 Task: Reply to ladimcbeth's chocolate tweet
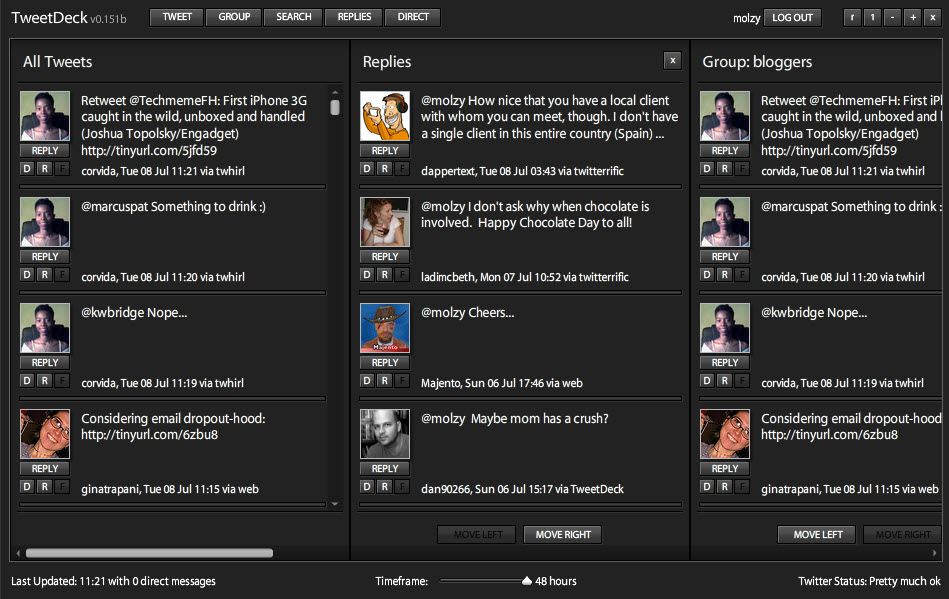[385, 257]
